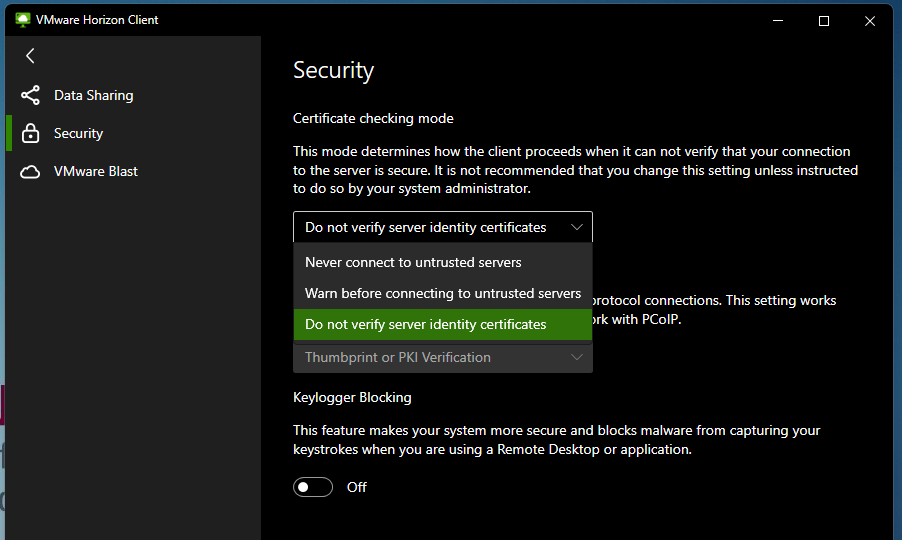902x540 pixels.
Task: Click the chevron on certificate mode dropdown
Action: [577, 227]
